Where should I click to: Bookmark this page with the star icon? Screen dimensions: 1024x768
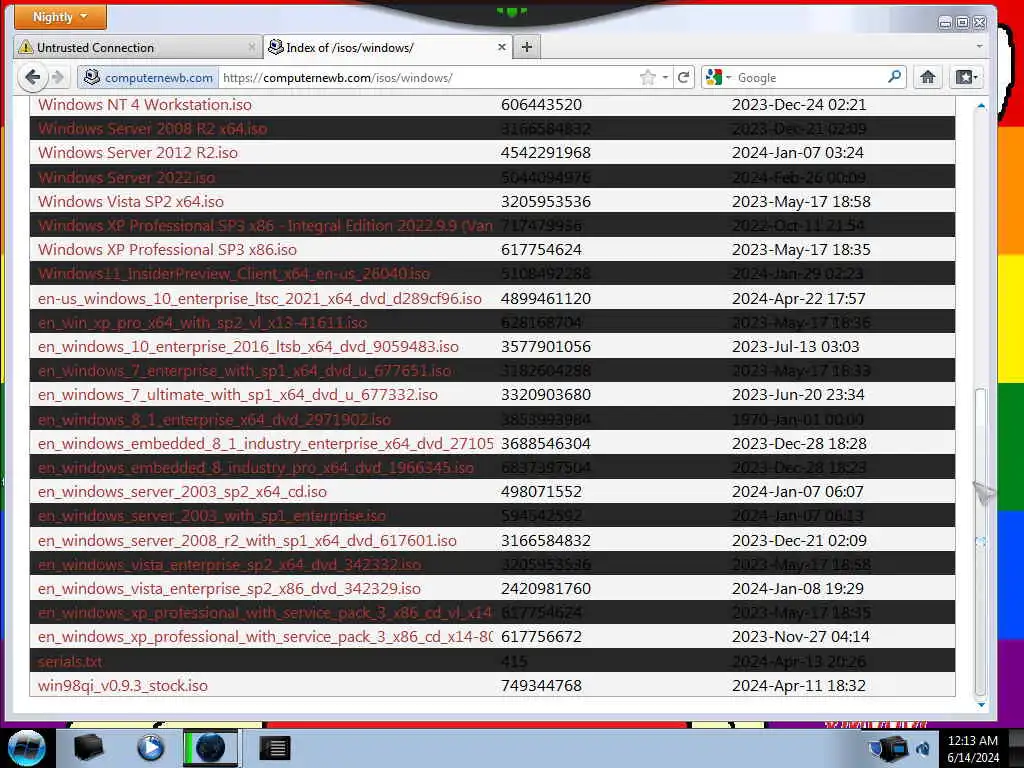(x=647, y=78)
